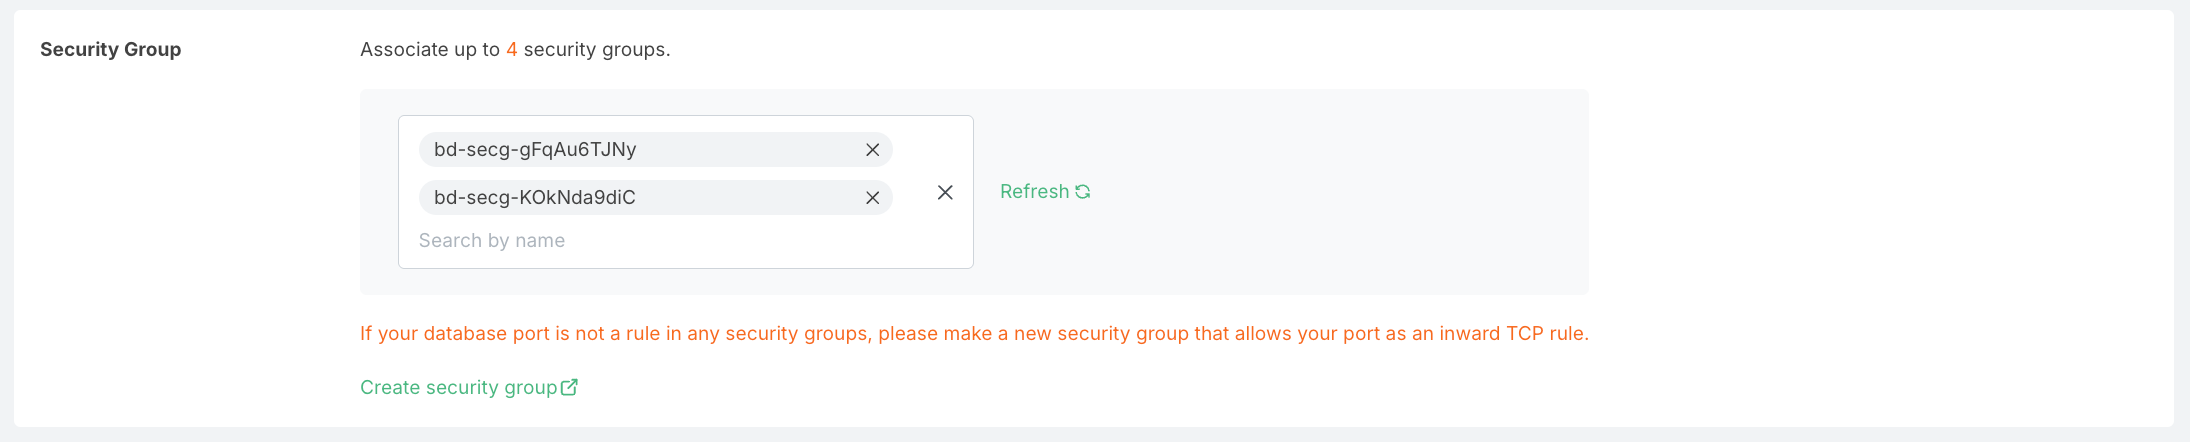Click 'security groups.' in the description line
2190x442 pixels.
pos(597,50)
